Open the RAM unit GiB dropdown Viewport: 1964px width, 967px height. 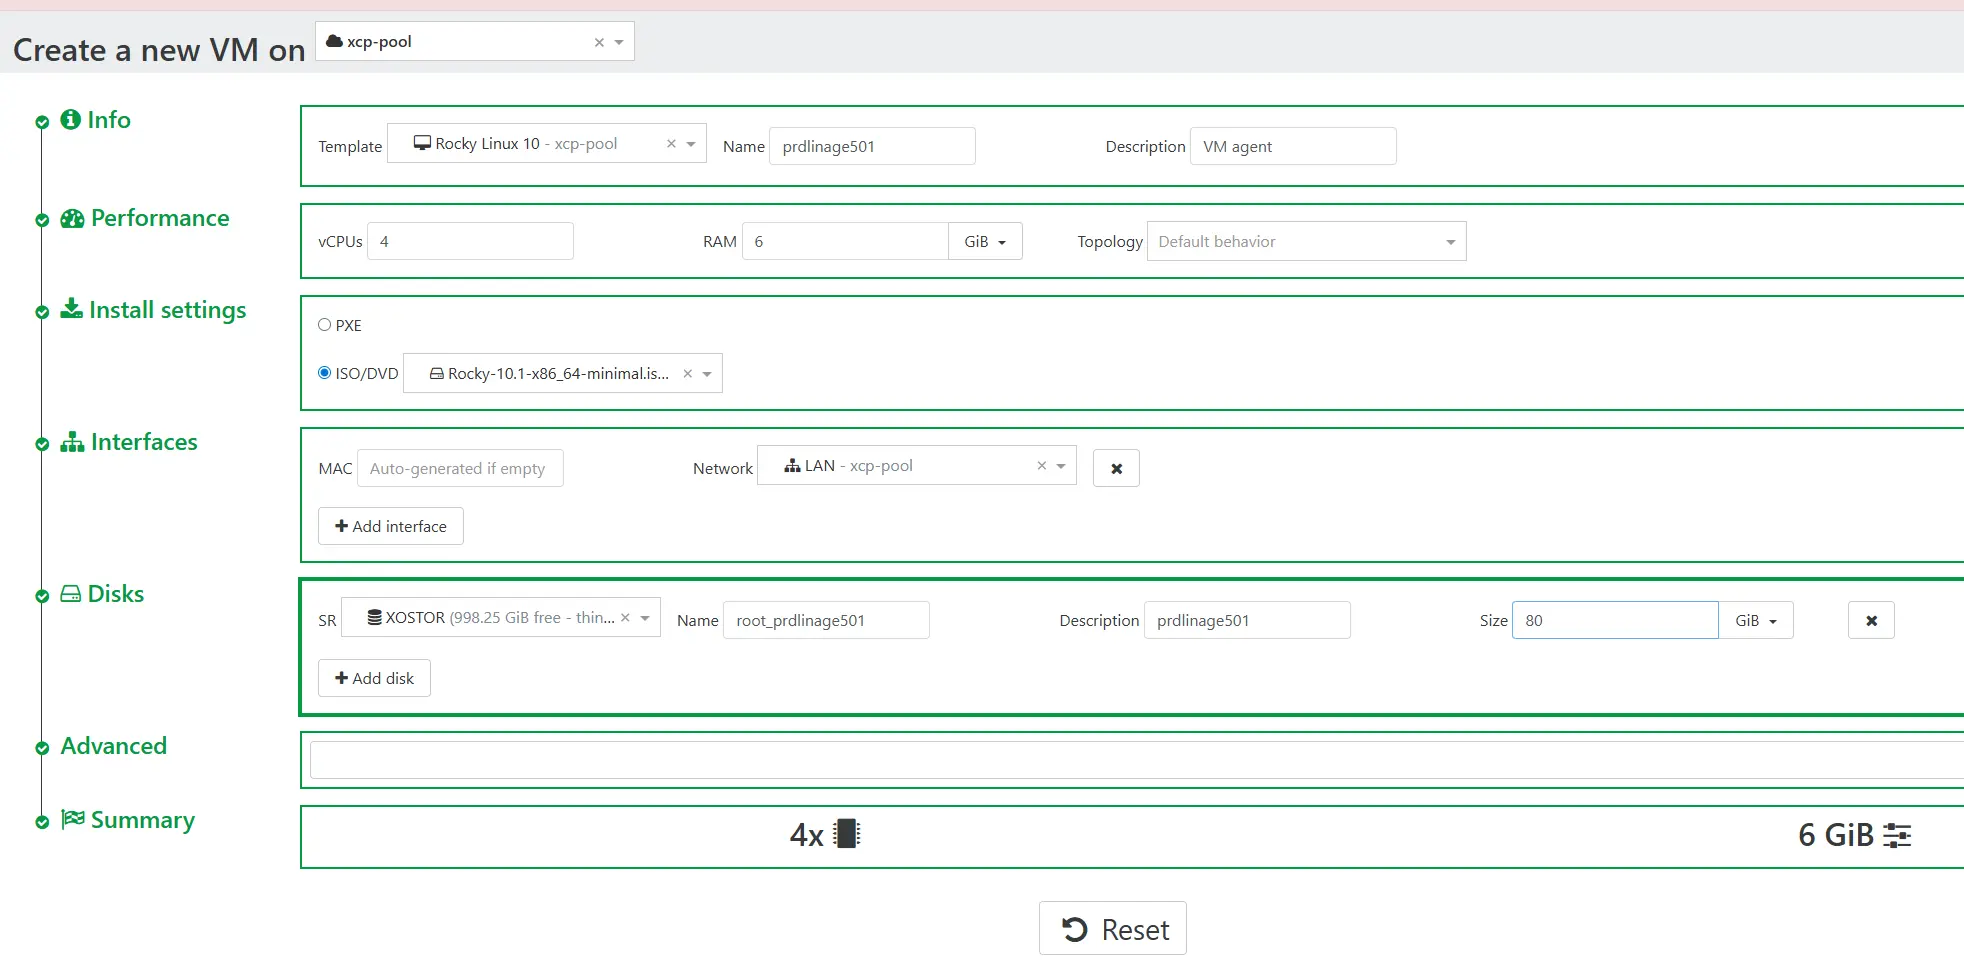coord(985,241)
